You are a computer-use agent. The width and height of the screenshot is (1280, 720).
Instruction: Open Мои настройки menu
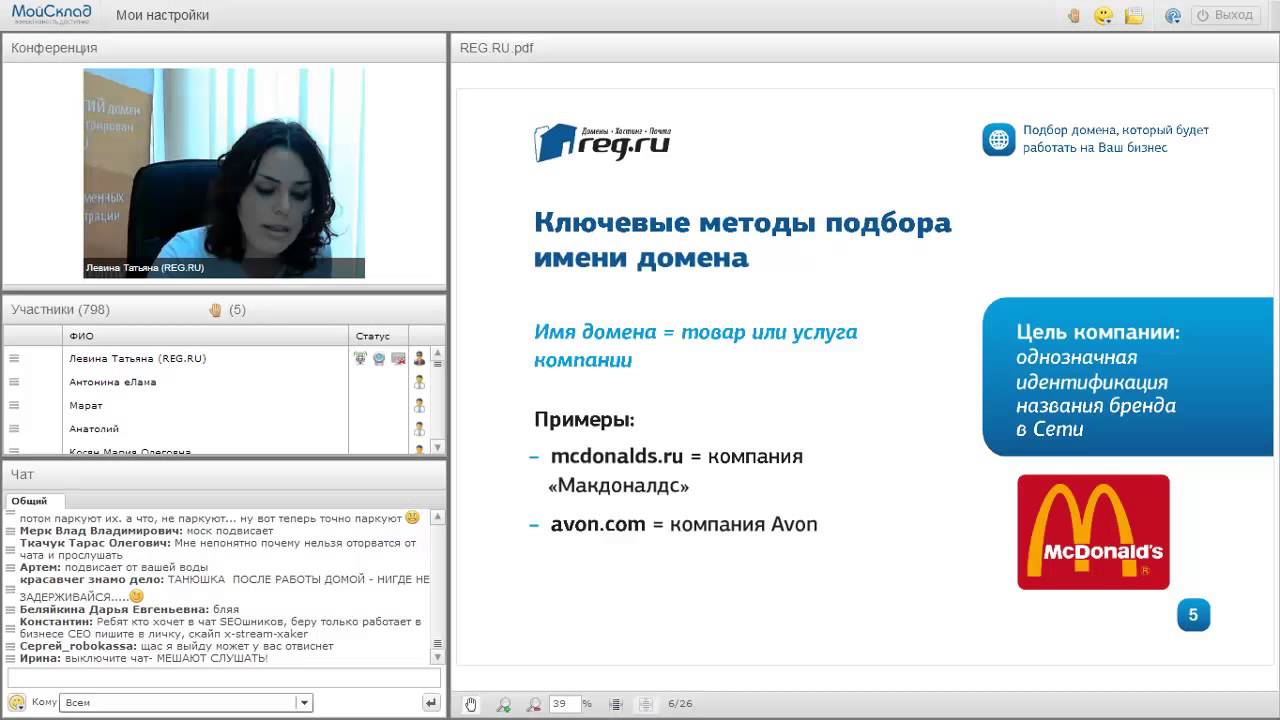click(162, 15)
